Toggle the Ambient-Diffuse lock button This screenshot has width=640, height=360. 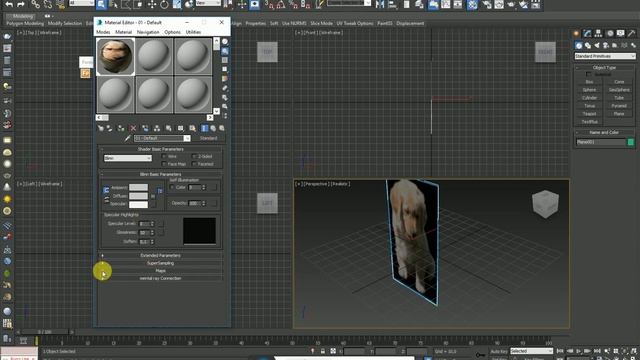tap(106, 190)
